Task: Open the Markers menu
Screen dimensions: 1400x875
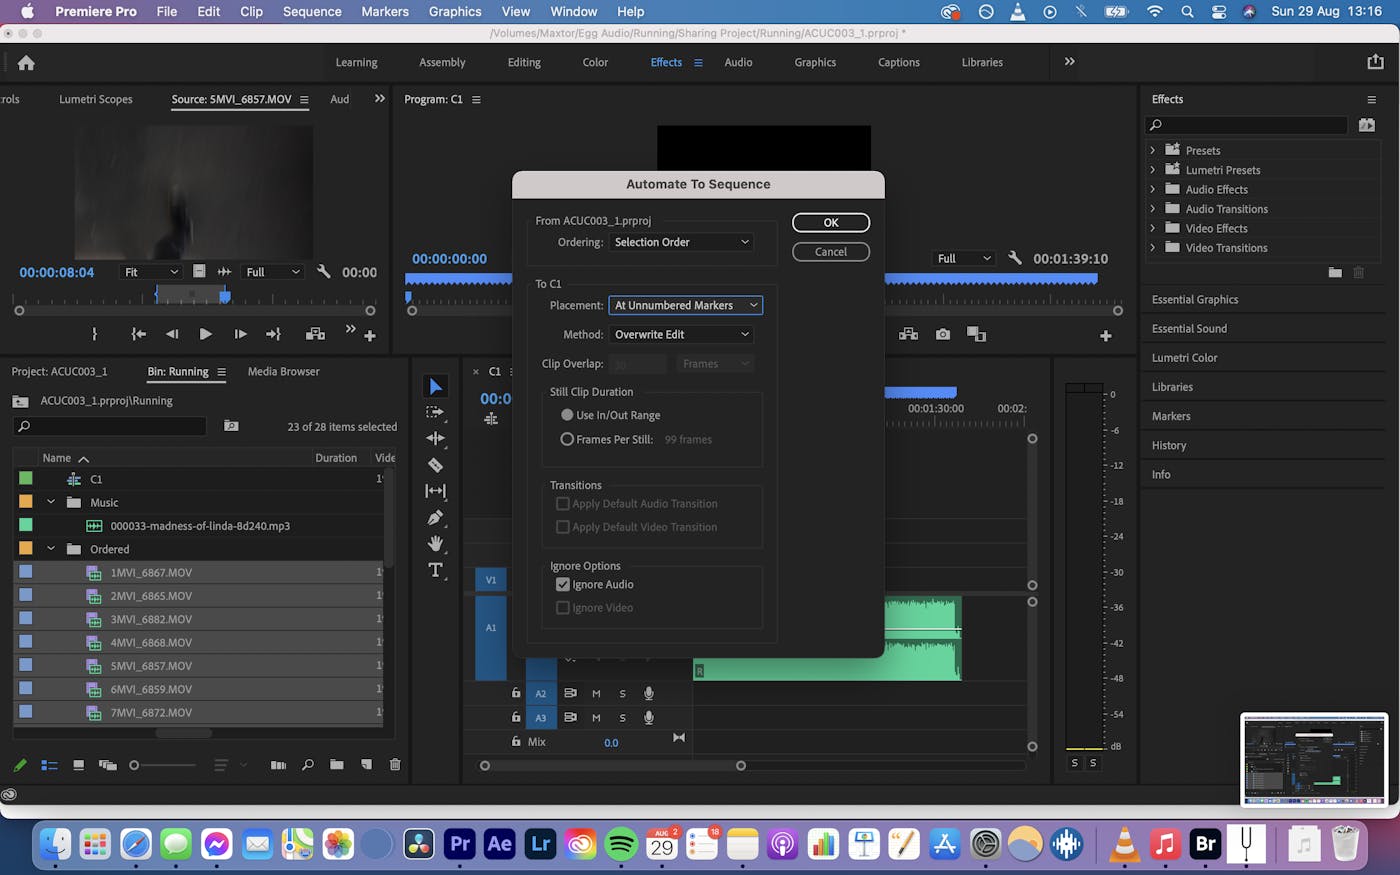Action: point(385,11)
